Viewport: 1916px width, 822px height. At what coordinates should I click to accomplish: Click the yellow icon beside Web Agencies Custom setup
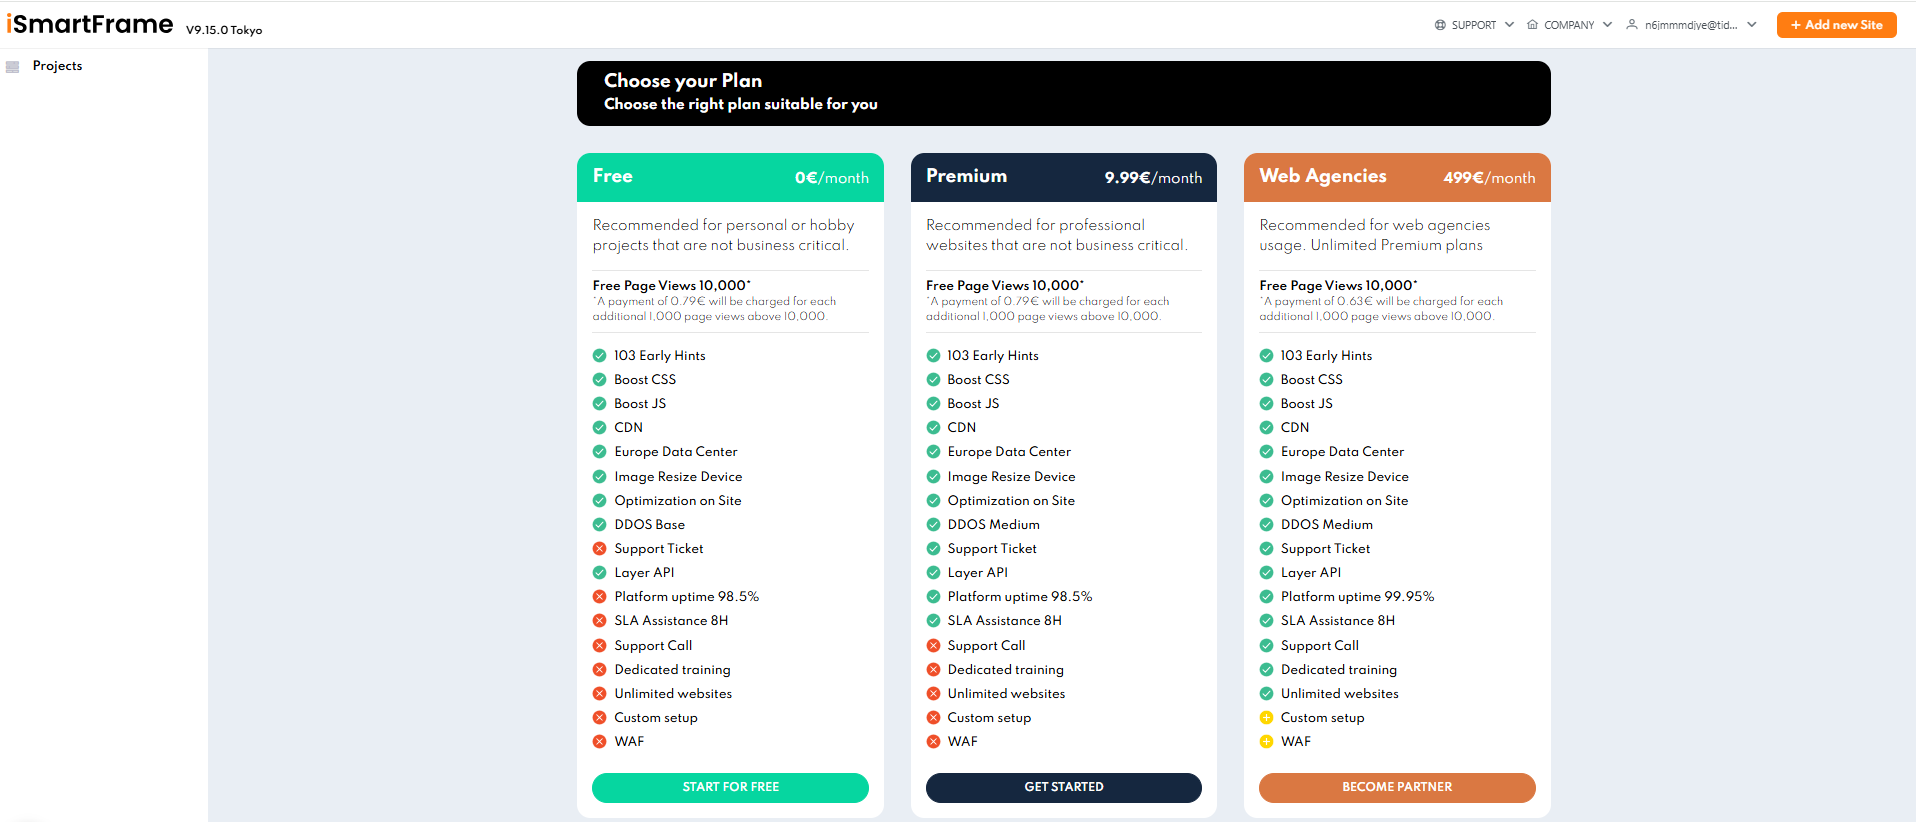pos(1266,718)
